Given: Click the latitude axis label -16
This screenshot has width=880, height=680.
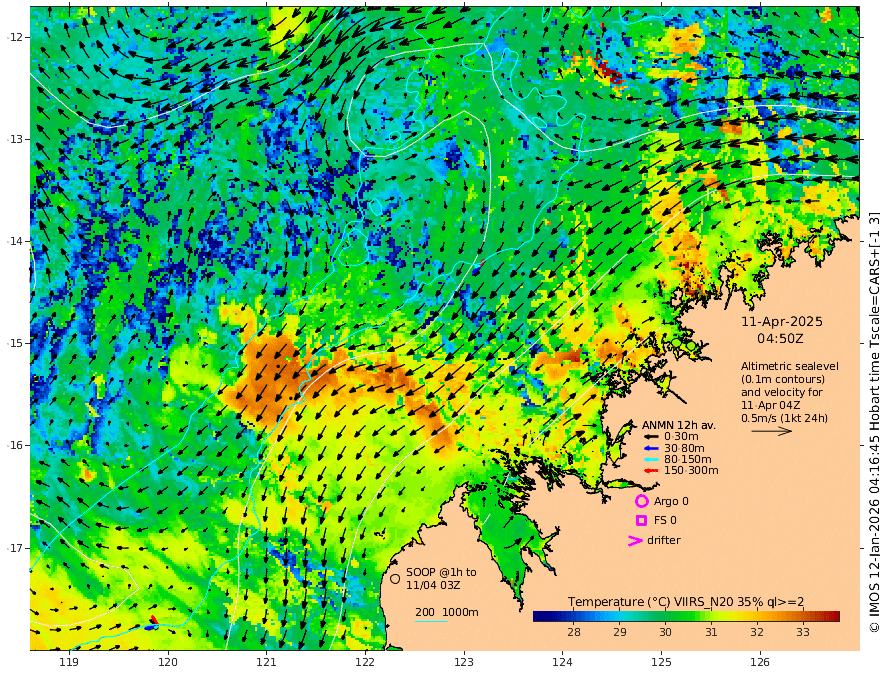Looking at the screenshot, I should coord(15,445).
